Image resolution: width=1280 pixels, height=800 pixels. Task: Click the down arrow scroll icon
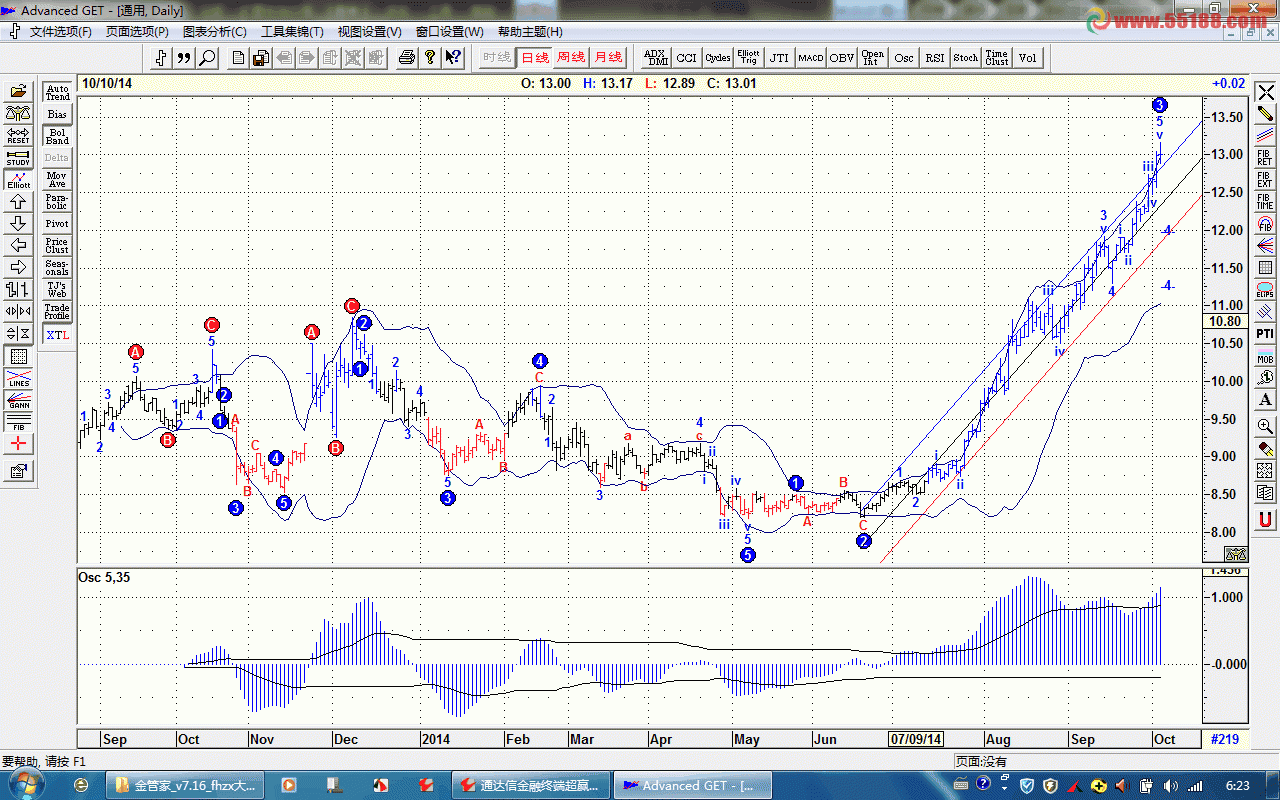(18, 224)
